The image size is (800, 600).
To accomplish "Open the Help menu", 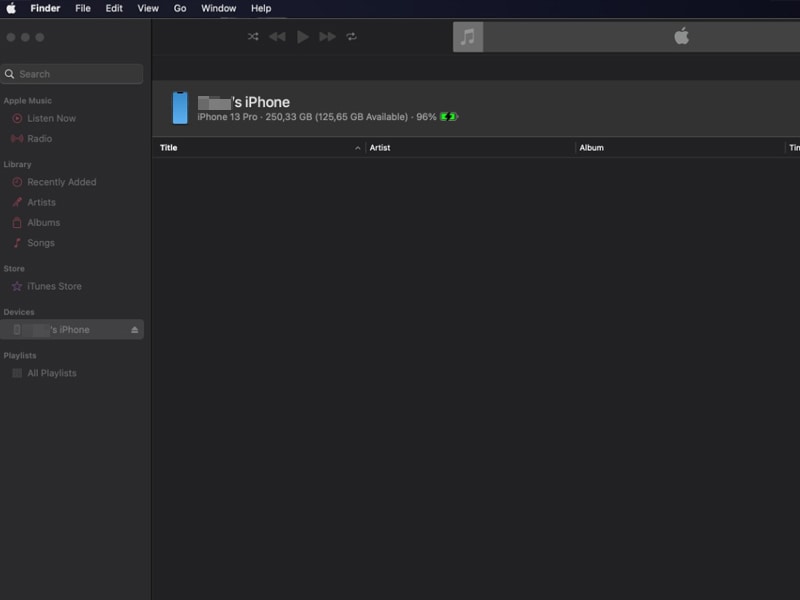I will click(261, 9).
